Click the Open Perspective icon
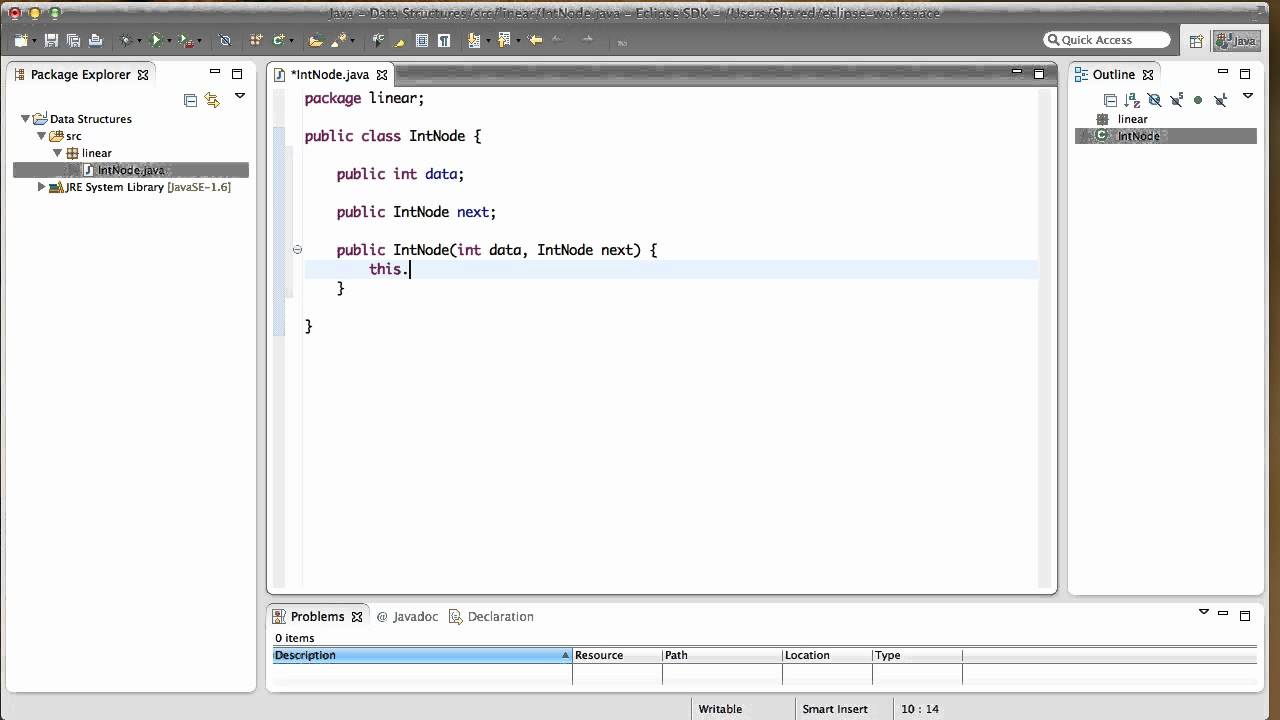The width and height of the screenshot is (1280, 720). [x=1196, y=41]
